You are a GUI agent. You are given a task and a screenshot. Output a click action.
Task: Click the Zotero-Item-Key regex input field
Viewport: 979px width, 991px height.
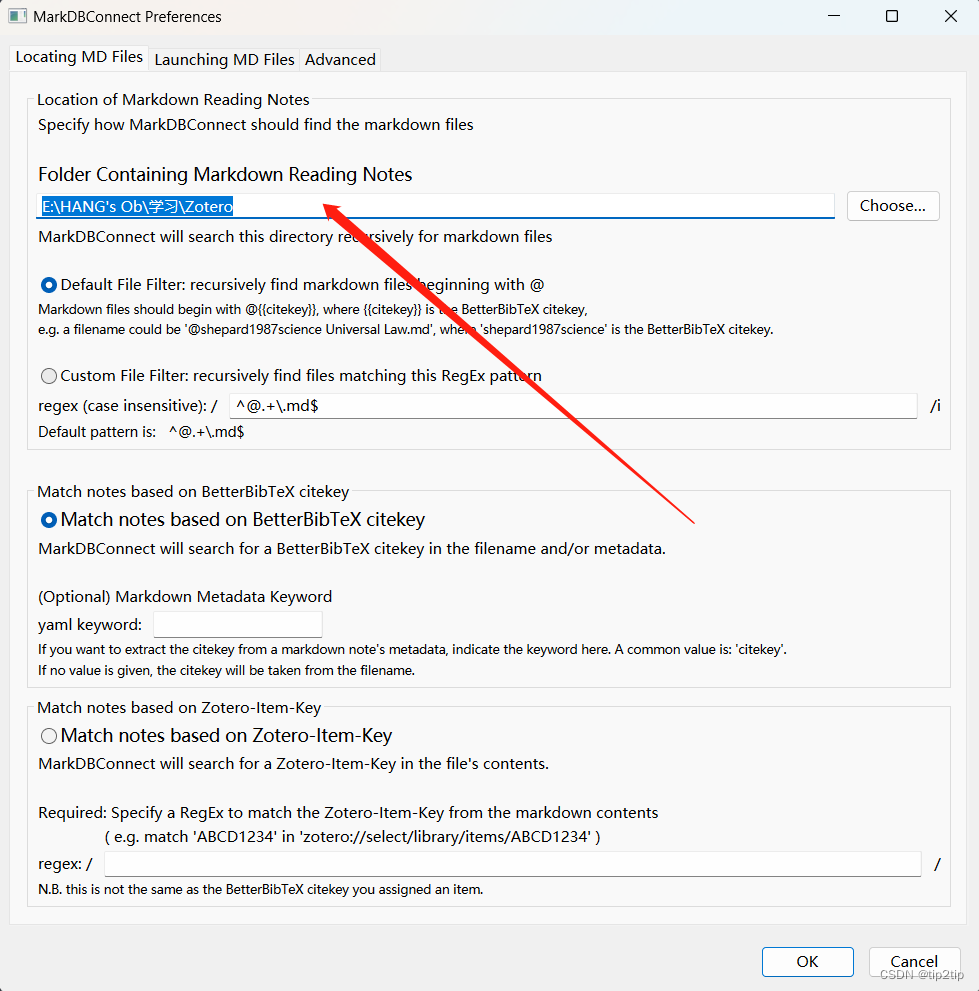coord(513,864)
